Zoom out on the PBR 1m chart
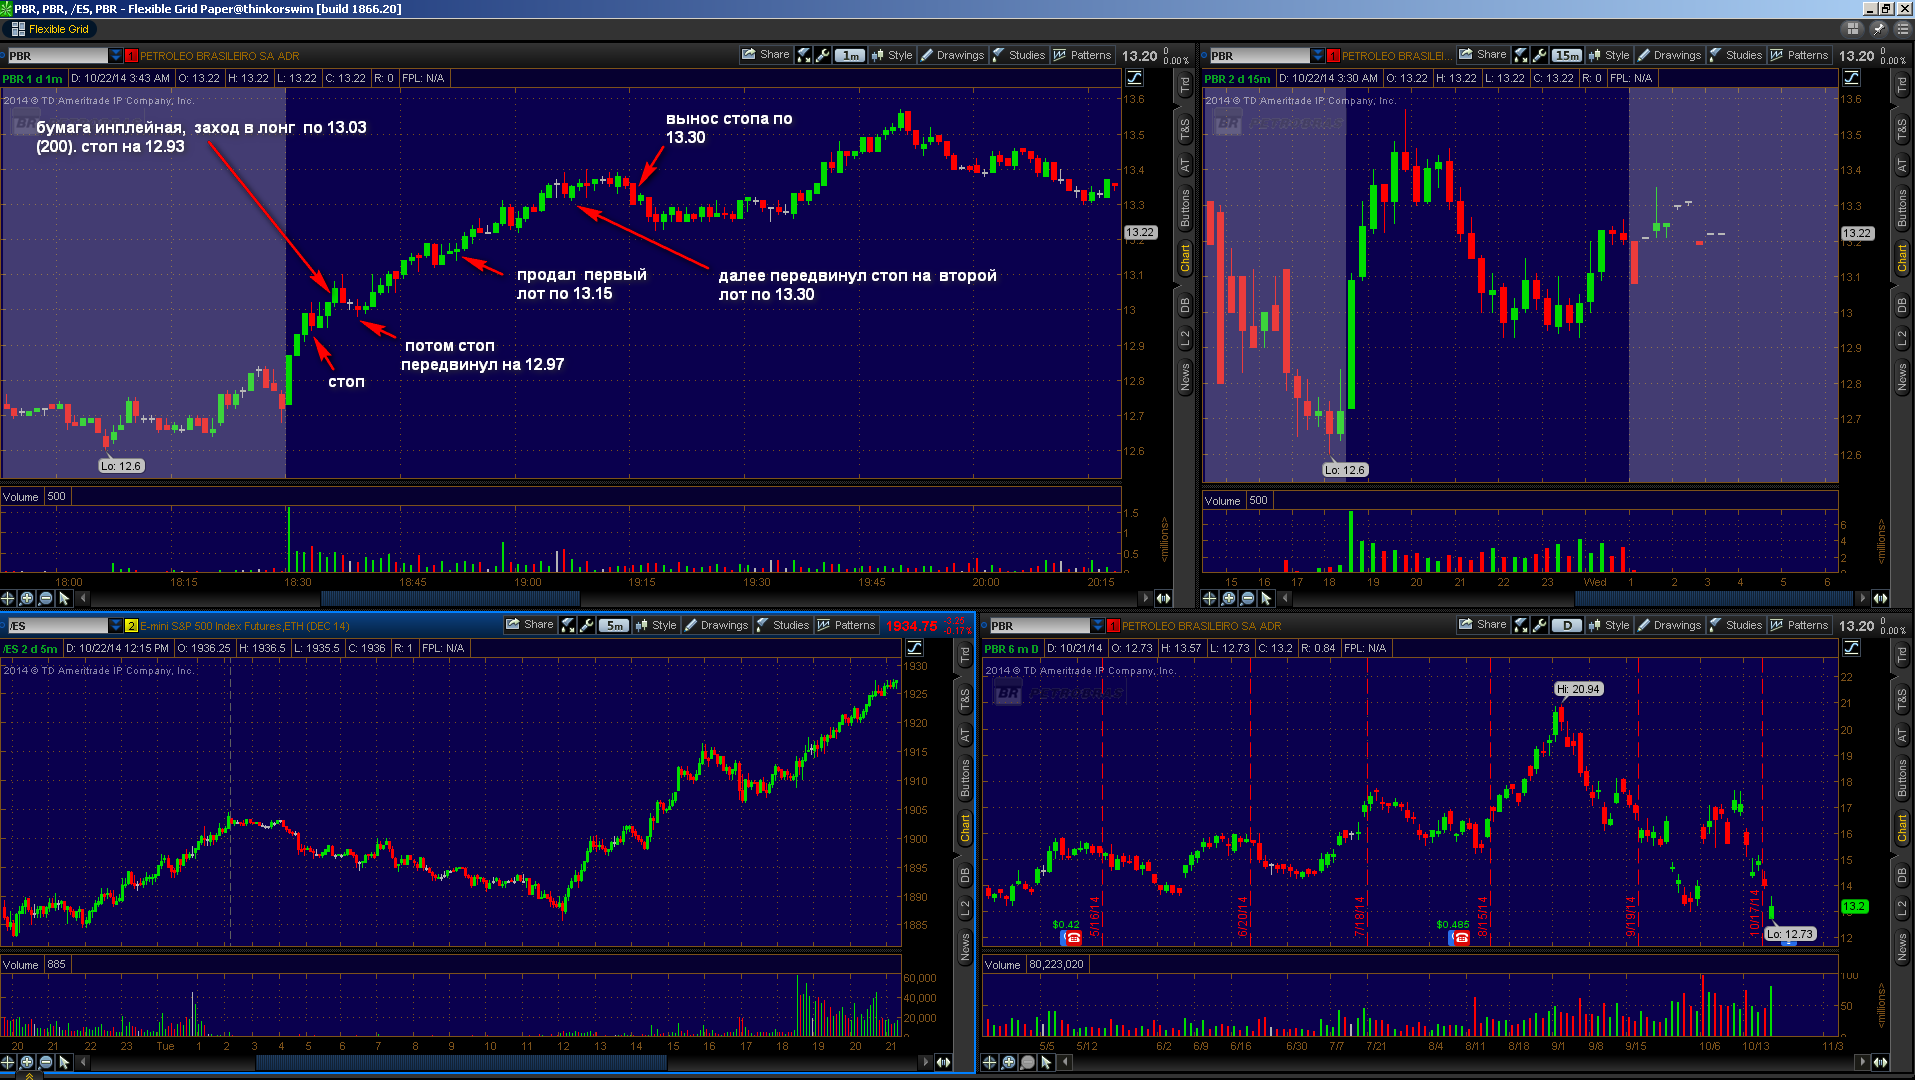The width and height of the screenshot is (1915, 1080). click(x=46, y=598)
